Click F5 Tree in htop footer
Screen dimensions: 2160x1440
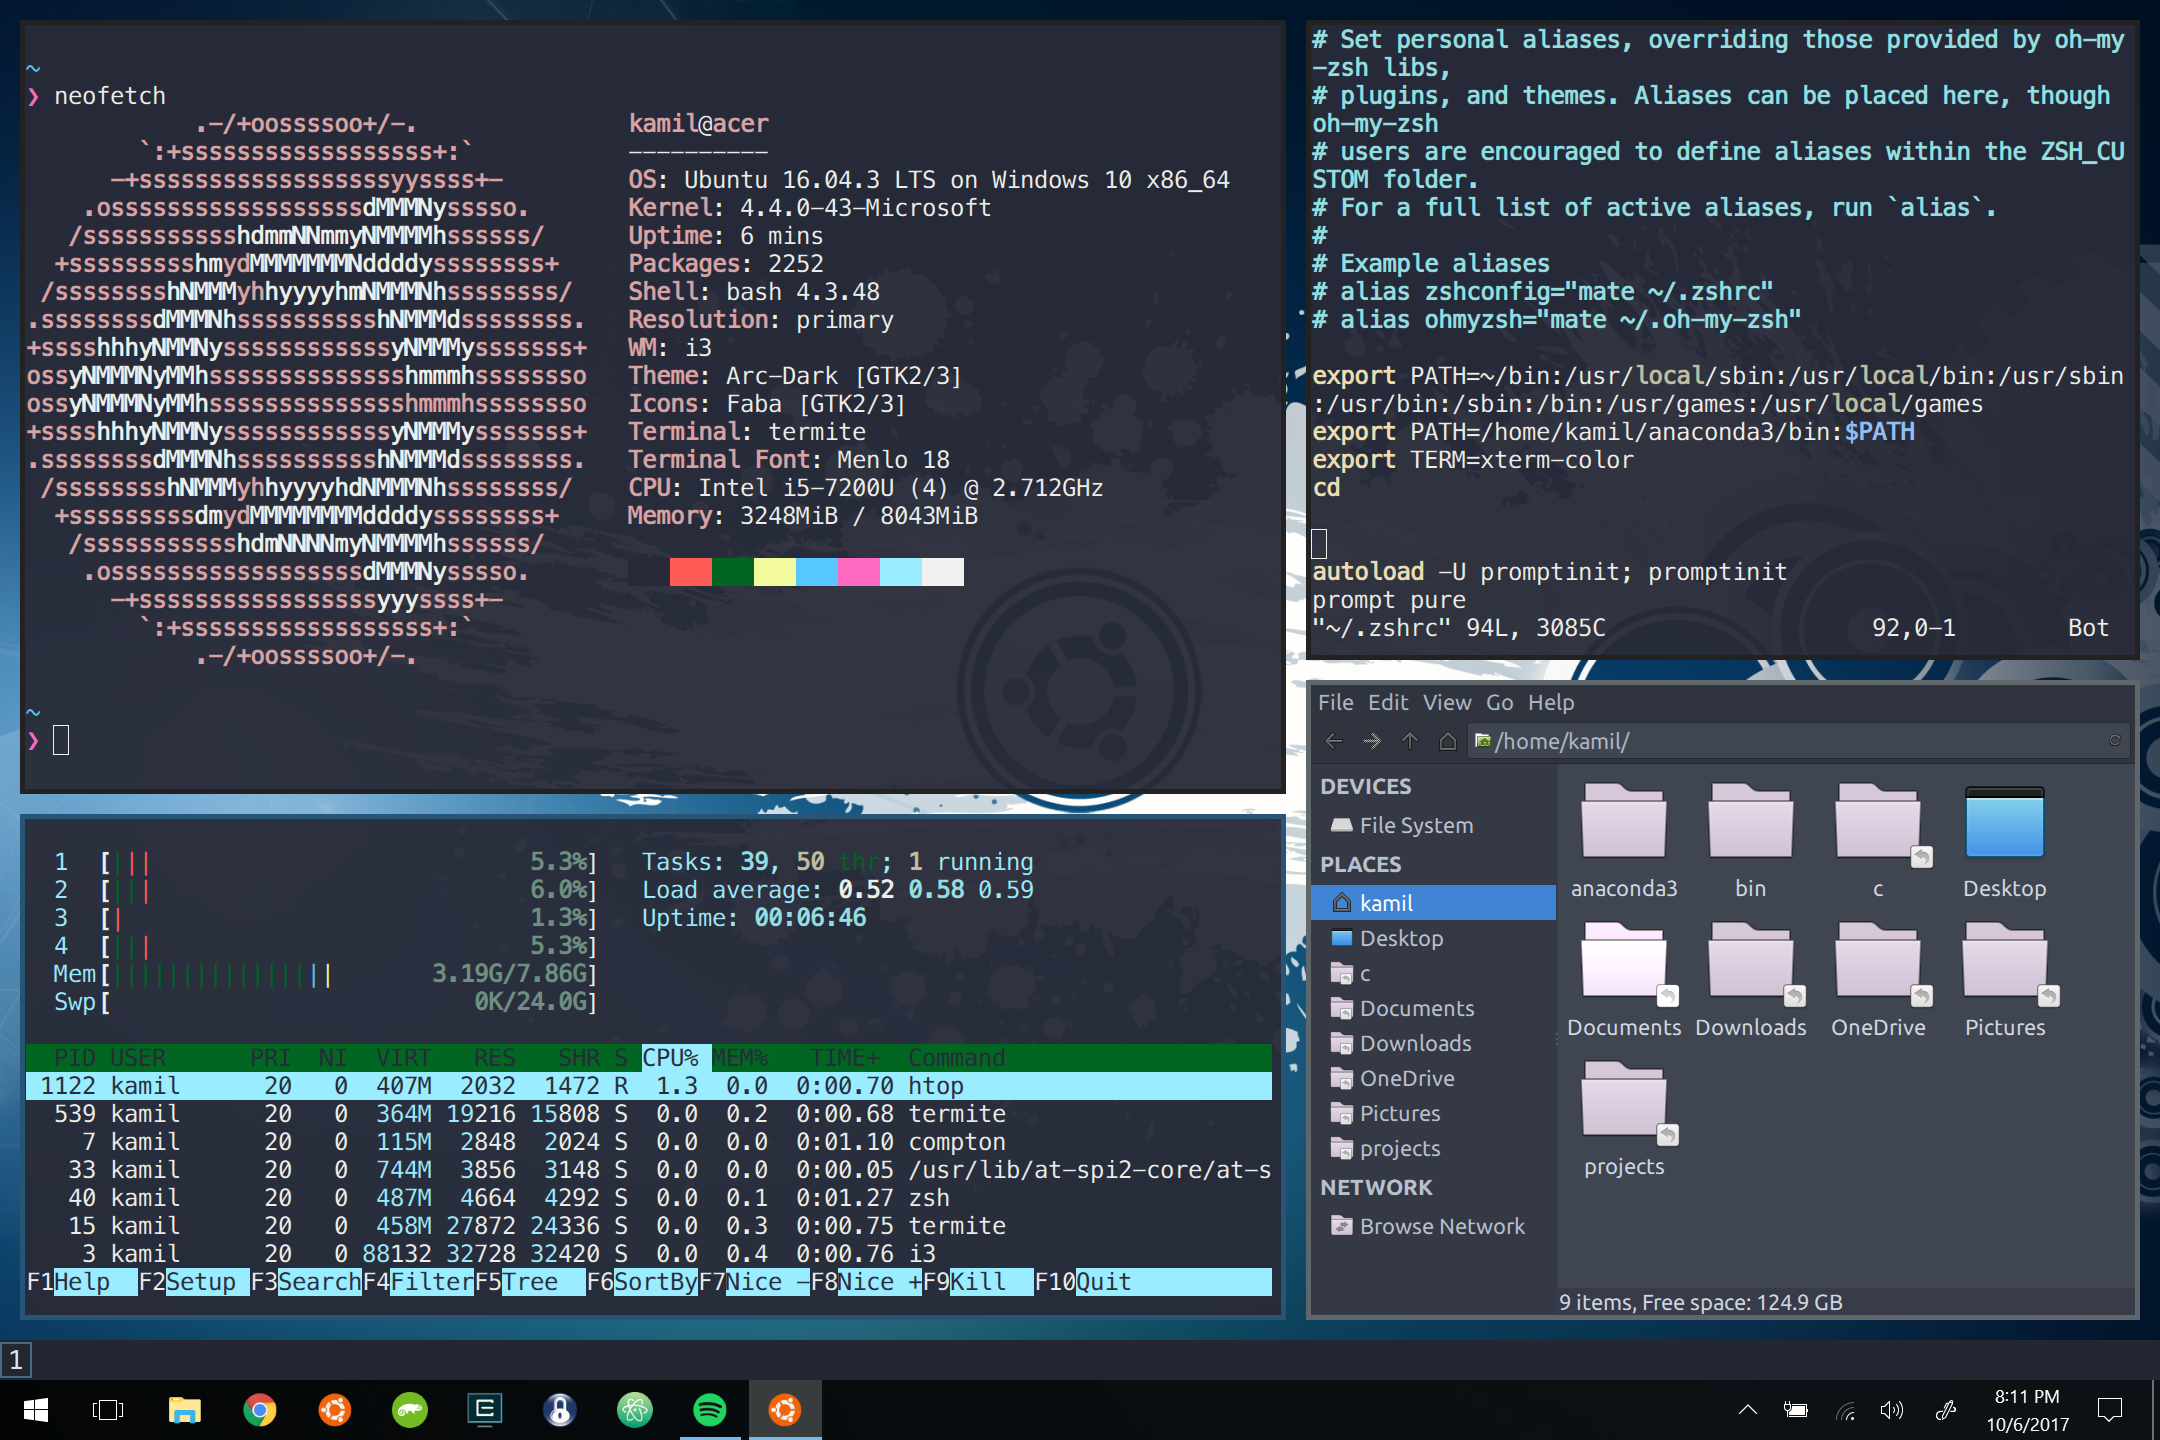point(530,1282)
